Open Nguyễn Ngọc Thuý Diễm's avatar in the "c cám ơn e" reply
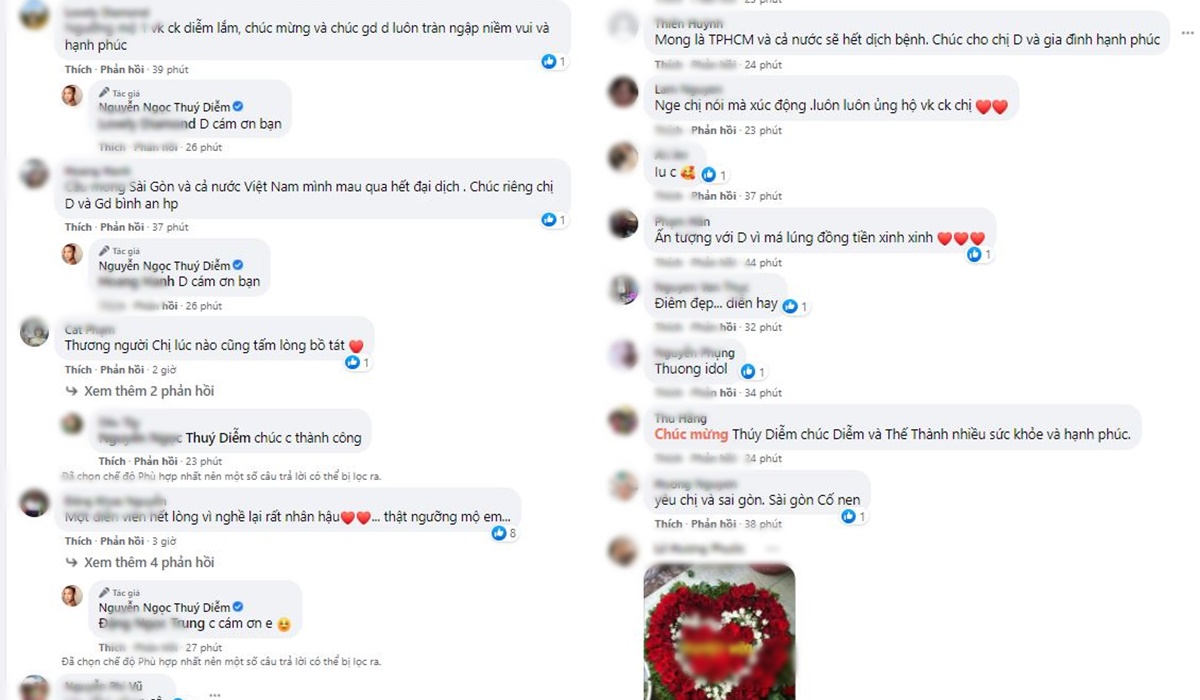1200x700 pixels. (x=72, y=596)
